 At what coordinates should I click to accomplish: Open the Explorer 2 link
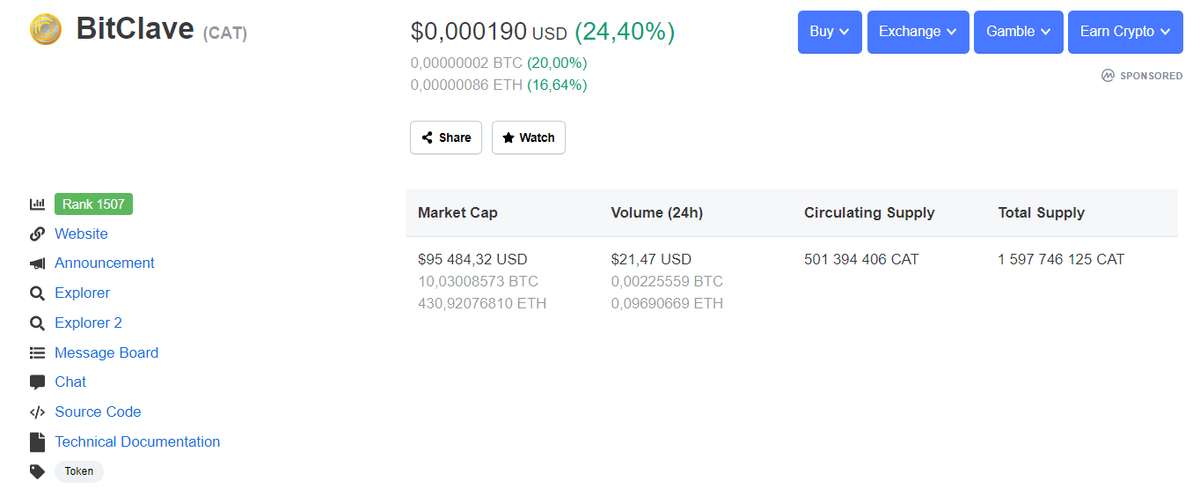(88, 323)
